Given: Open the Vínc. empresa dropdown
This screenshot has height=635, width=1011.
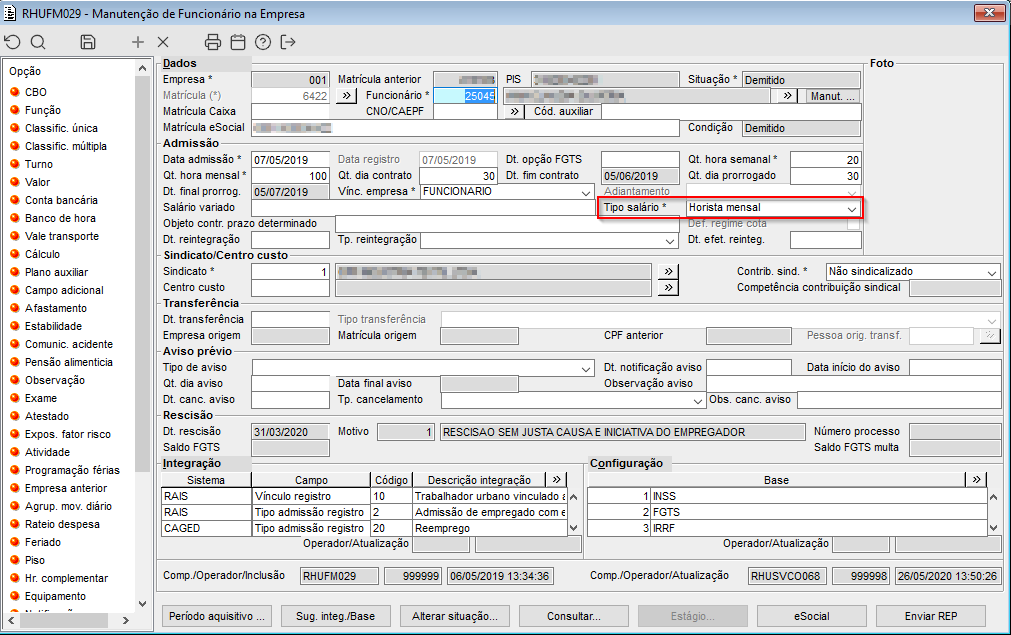Looking at the screenshot, I should point(585,192).
